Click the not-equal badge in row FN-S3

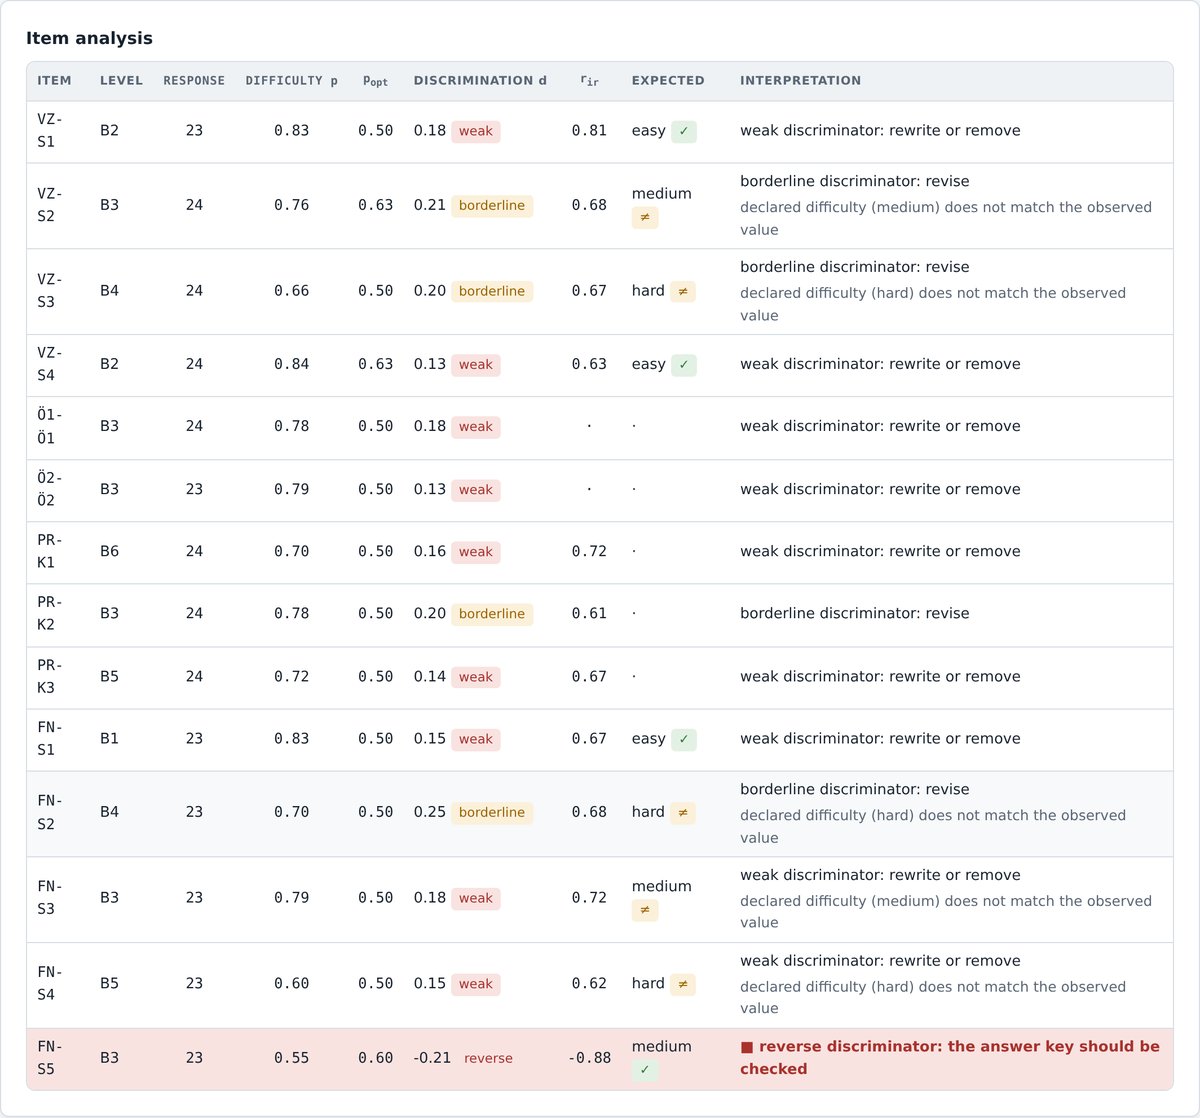click(645, 910)
